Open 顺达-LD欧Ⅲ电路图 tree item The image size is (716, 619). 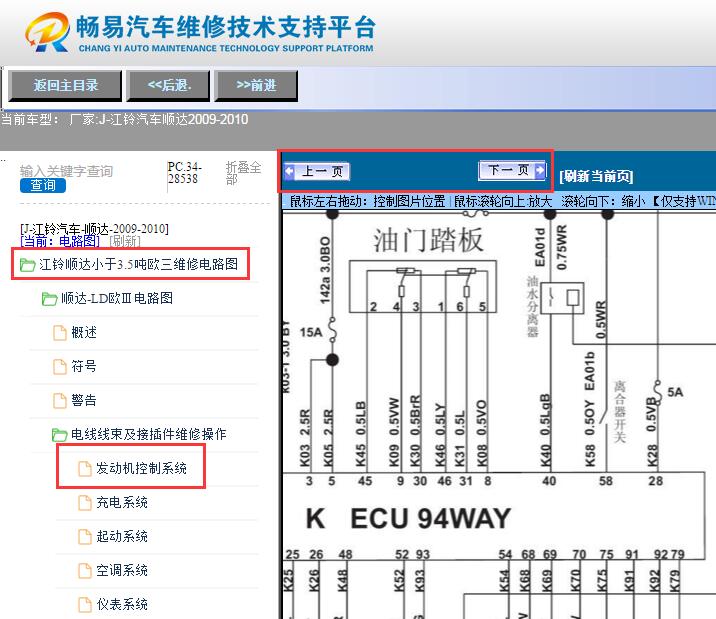tap(117, 299)
